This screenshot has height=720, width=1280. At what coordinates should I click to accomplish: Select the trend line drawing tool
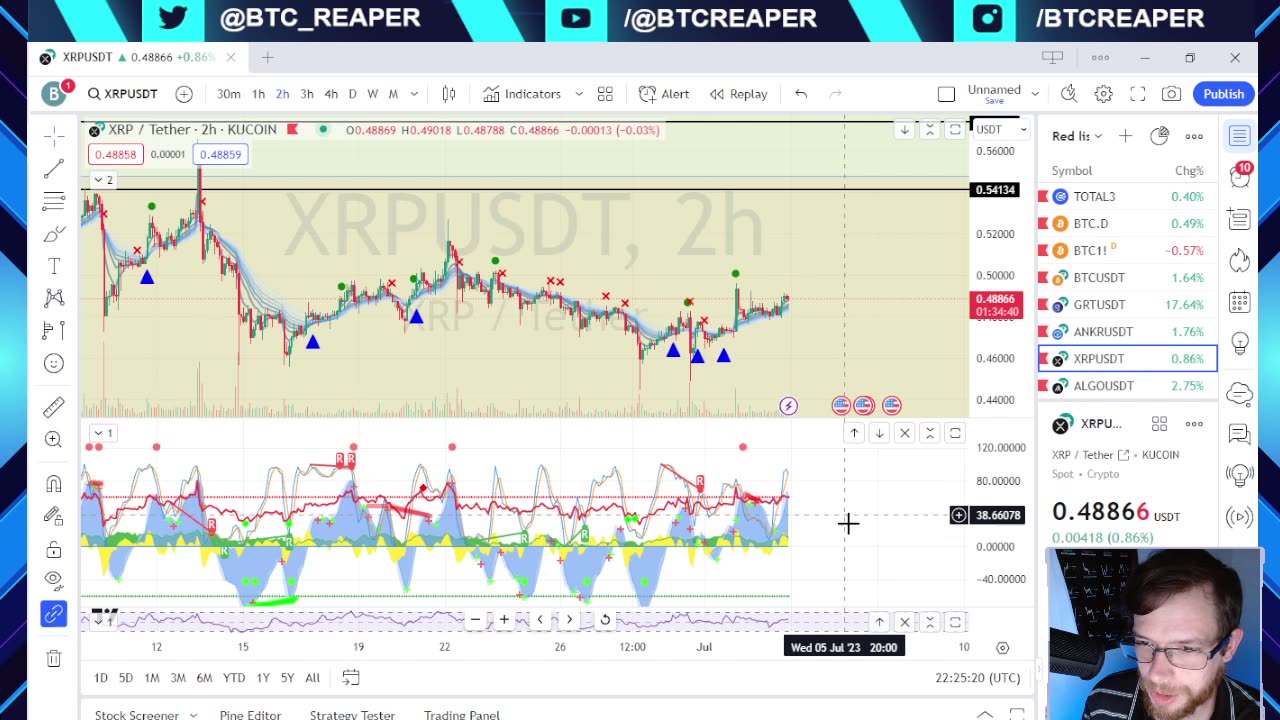pos(54,169)
